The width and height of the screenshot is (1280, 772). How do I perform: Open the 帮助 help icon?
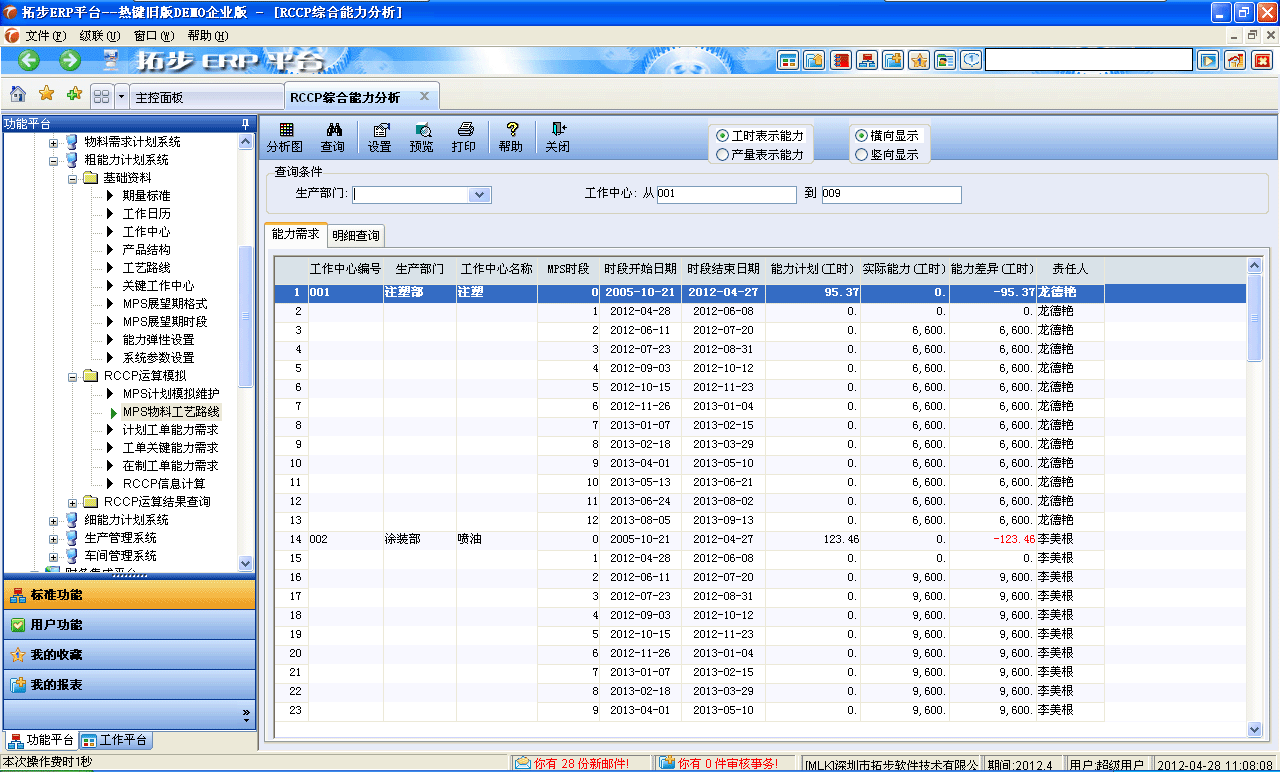pos(511,136)
